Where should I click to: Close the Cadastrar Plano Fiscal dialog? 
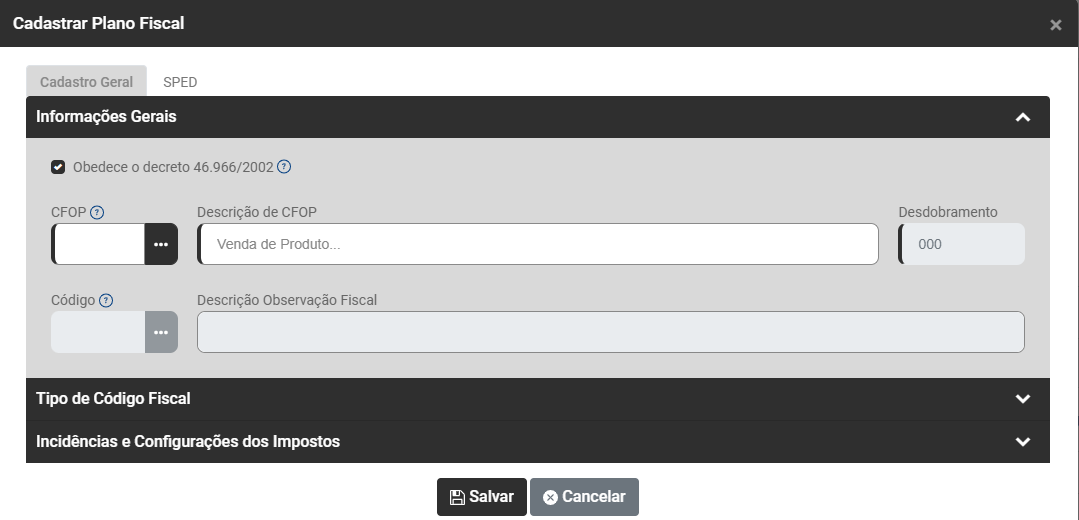(x=1055, y=25)
